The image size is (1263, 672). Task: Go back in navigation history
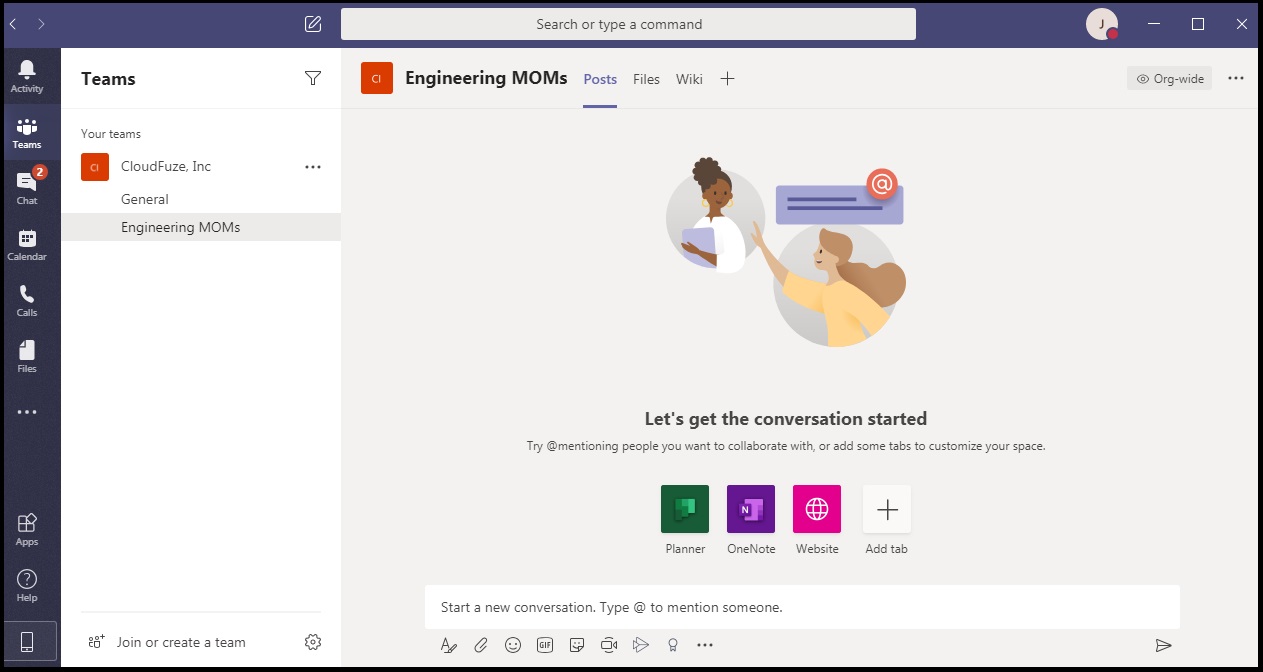(x=14, y=24)
